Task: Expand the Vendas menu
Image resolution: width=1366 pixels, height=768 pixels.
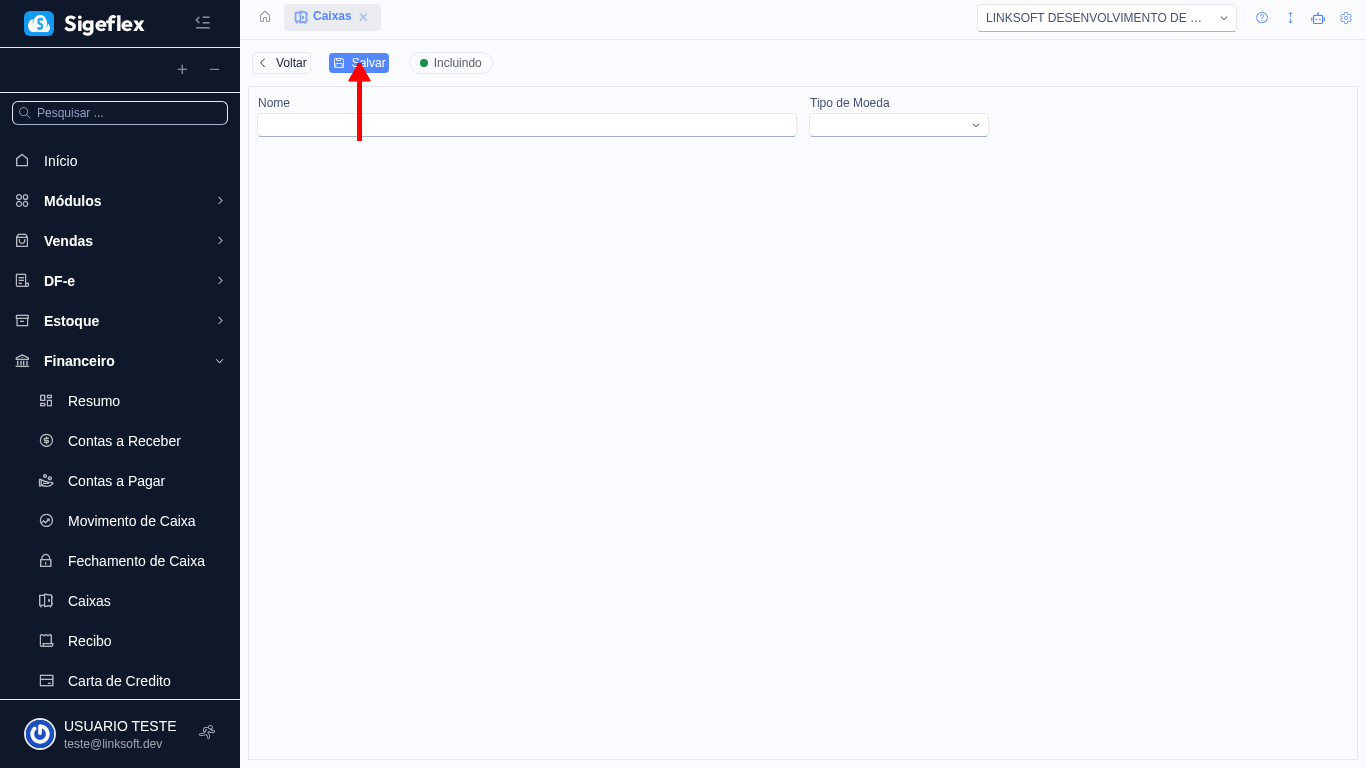Action: 120,241
